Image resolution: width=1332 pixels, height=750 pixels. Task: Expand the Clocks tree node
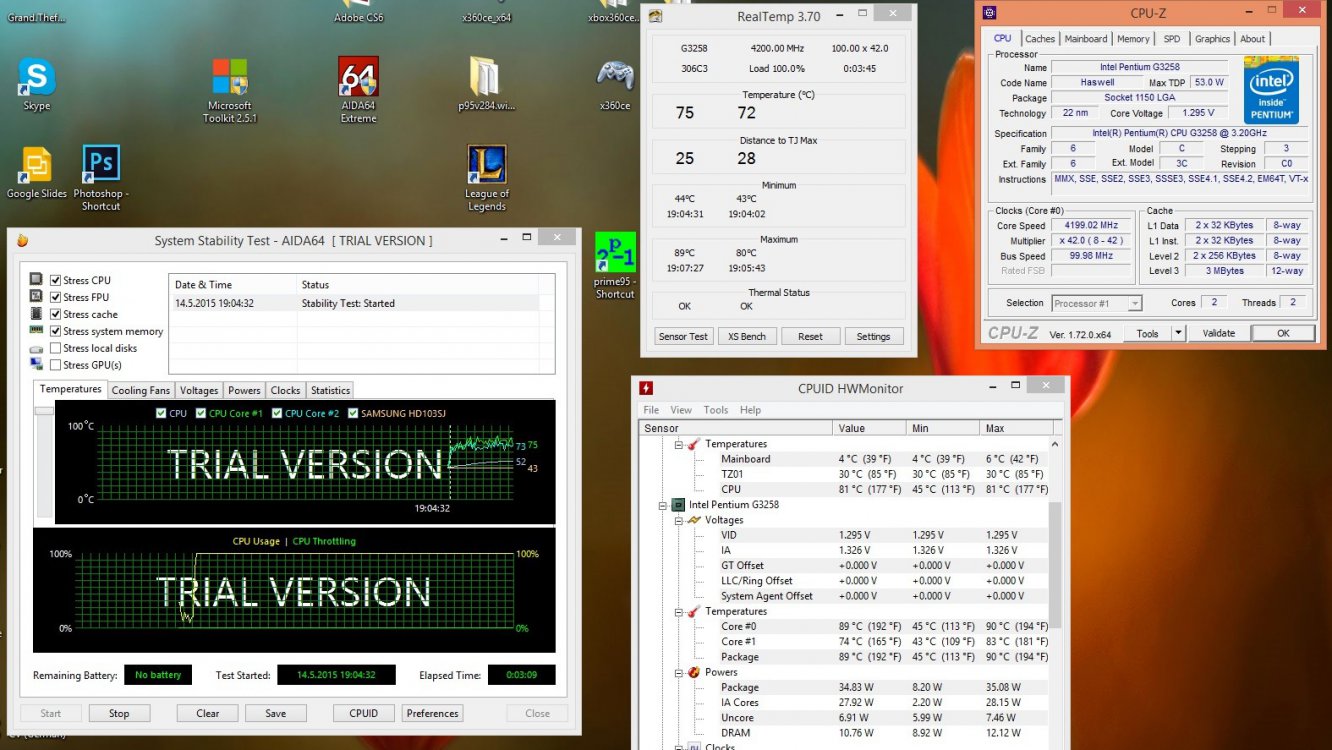(678, 746)
